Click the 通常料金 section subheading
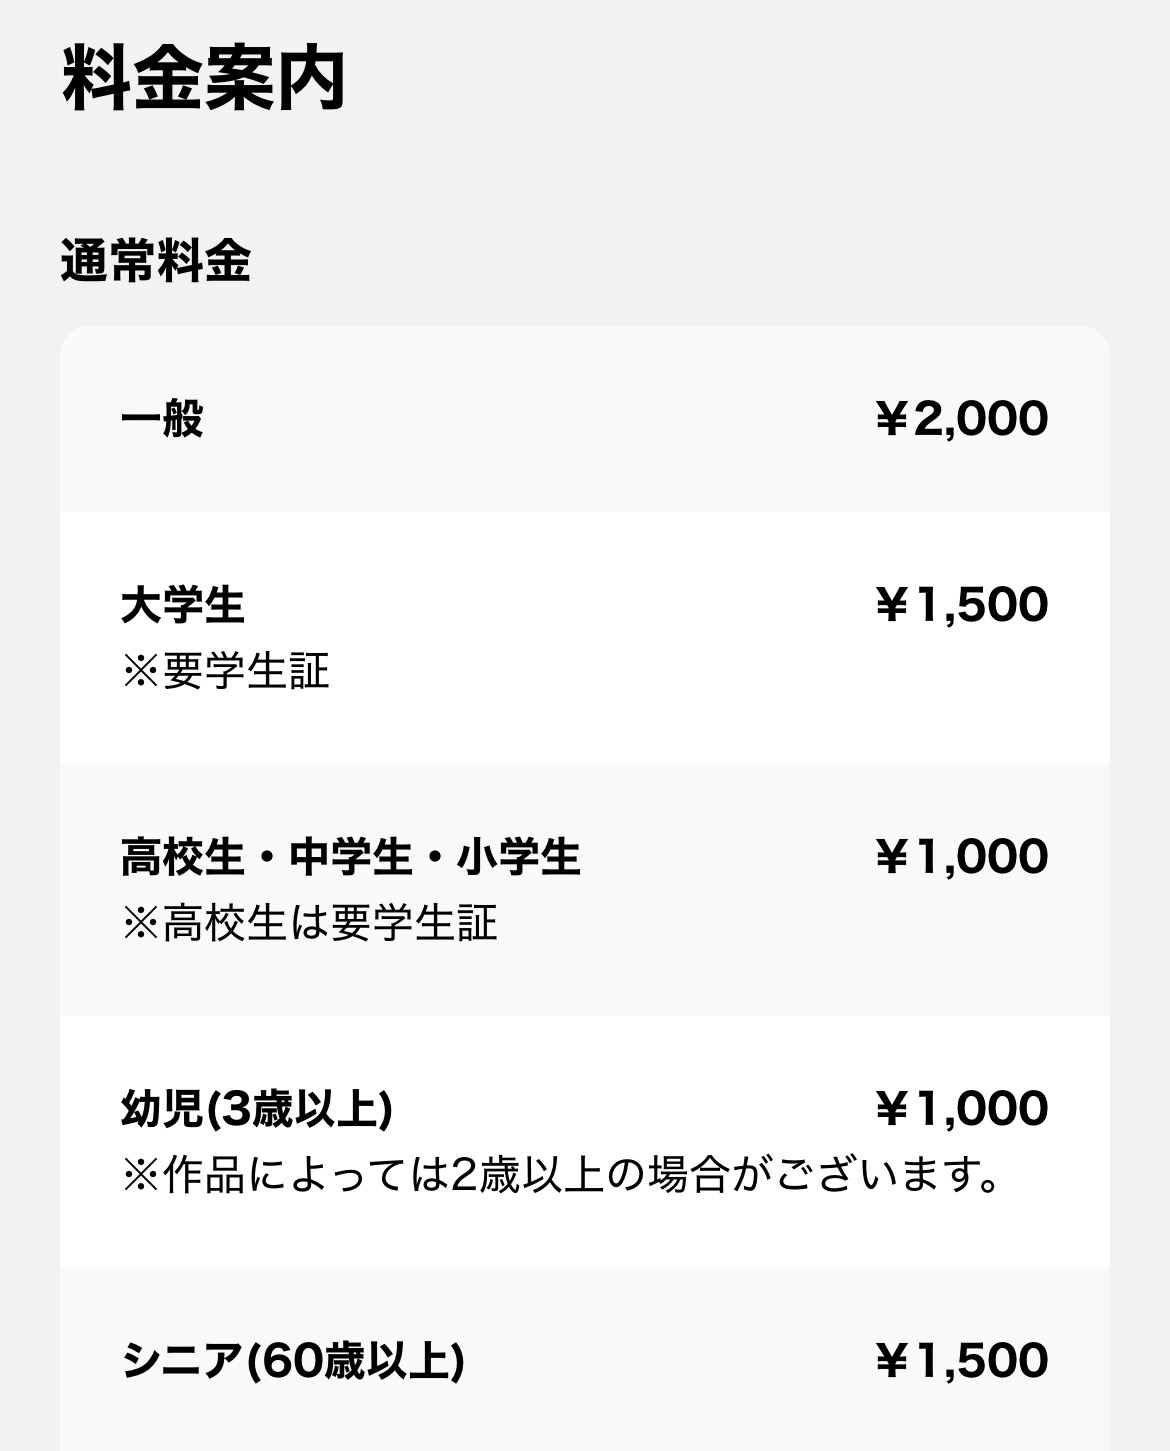Image resolution: width=1170 pixels, height=1451 pixels. point(155,262)
